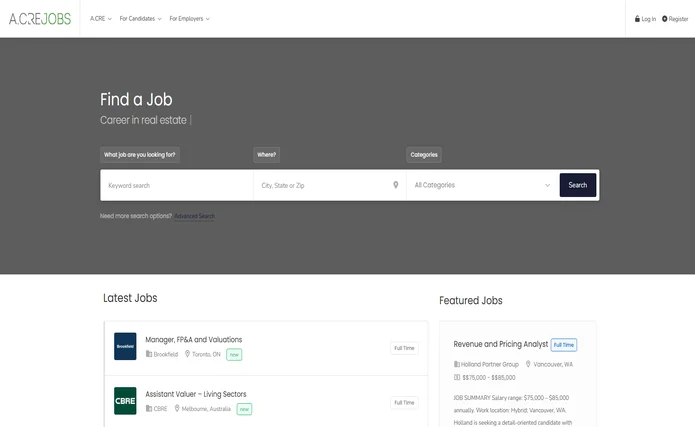The image size is (695, 427).
Task: Click the pin icon next to Toronto, ON
Action: coord(187,354)
